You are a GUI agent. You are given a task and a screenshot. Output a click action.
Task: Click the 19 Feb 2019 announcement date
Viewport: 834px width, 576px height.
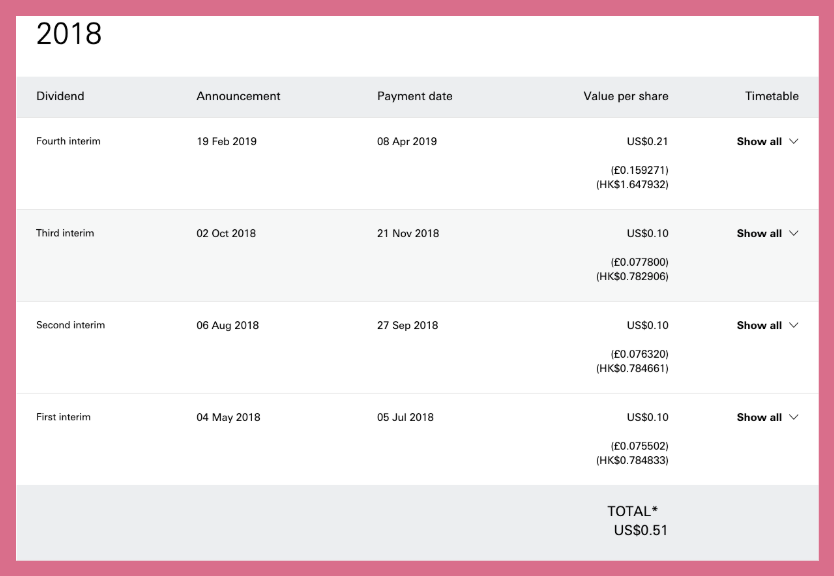coord(227,141)
